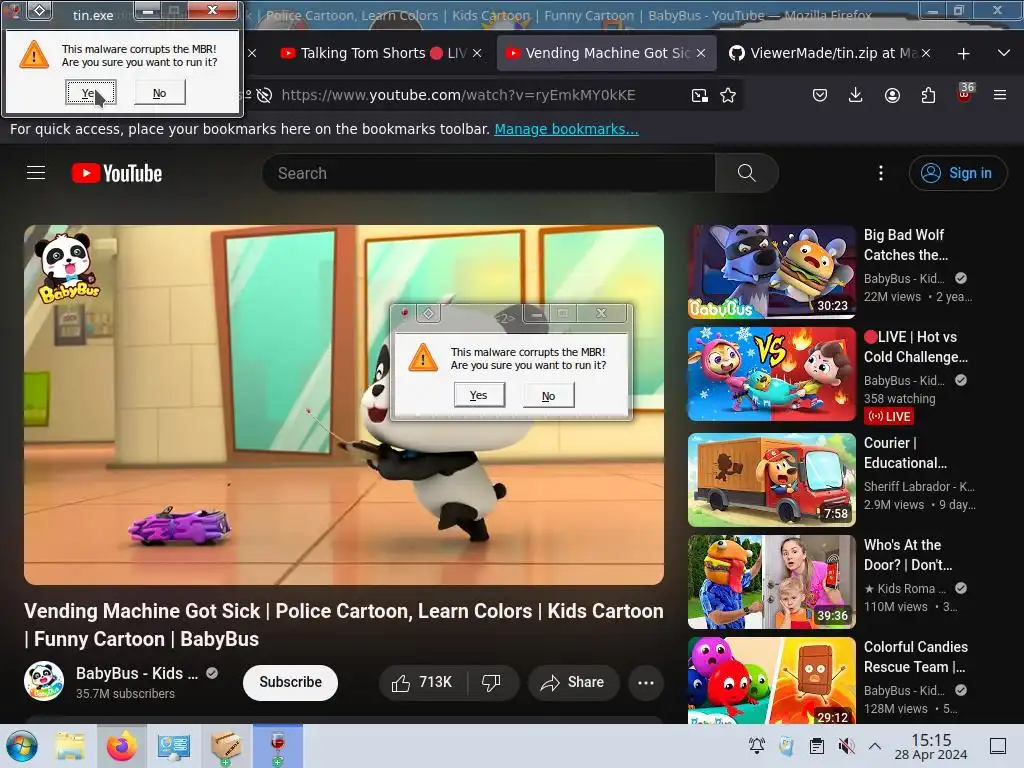Open the clipboard tray icon
The image size is (1024, 768).
(x=816, y=746)
